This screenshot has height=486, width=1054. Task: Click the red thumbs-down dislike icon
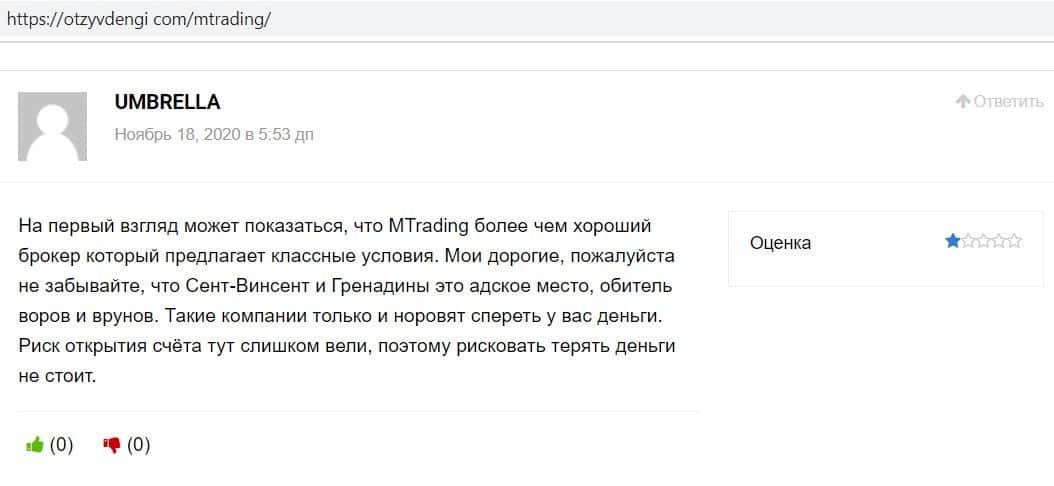pyautogui.click(x=112, y=445)
